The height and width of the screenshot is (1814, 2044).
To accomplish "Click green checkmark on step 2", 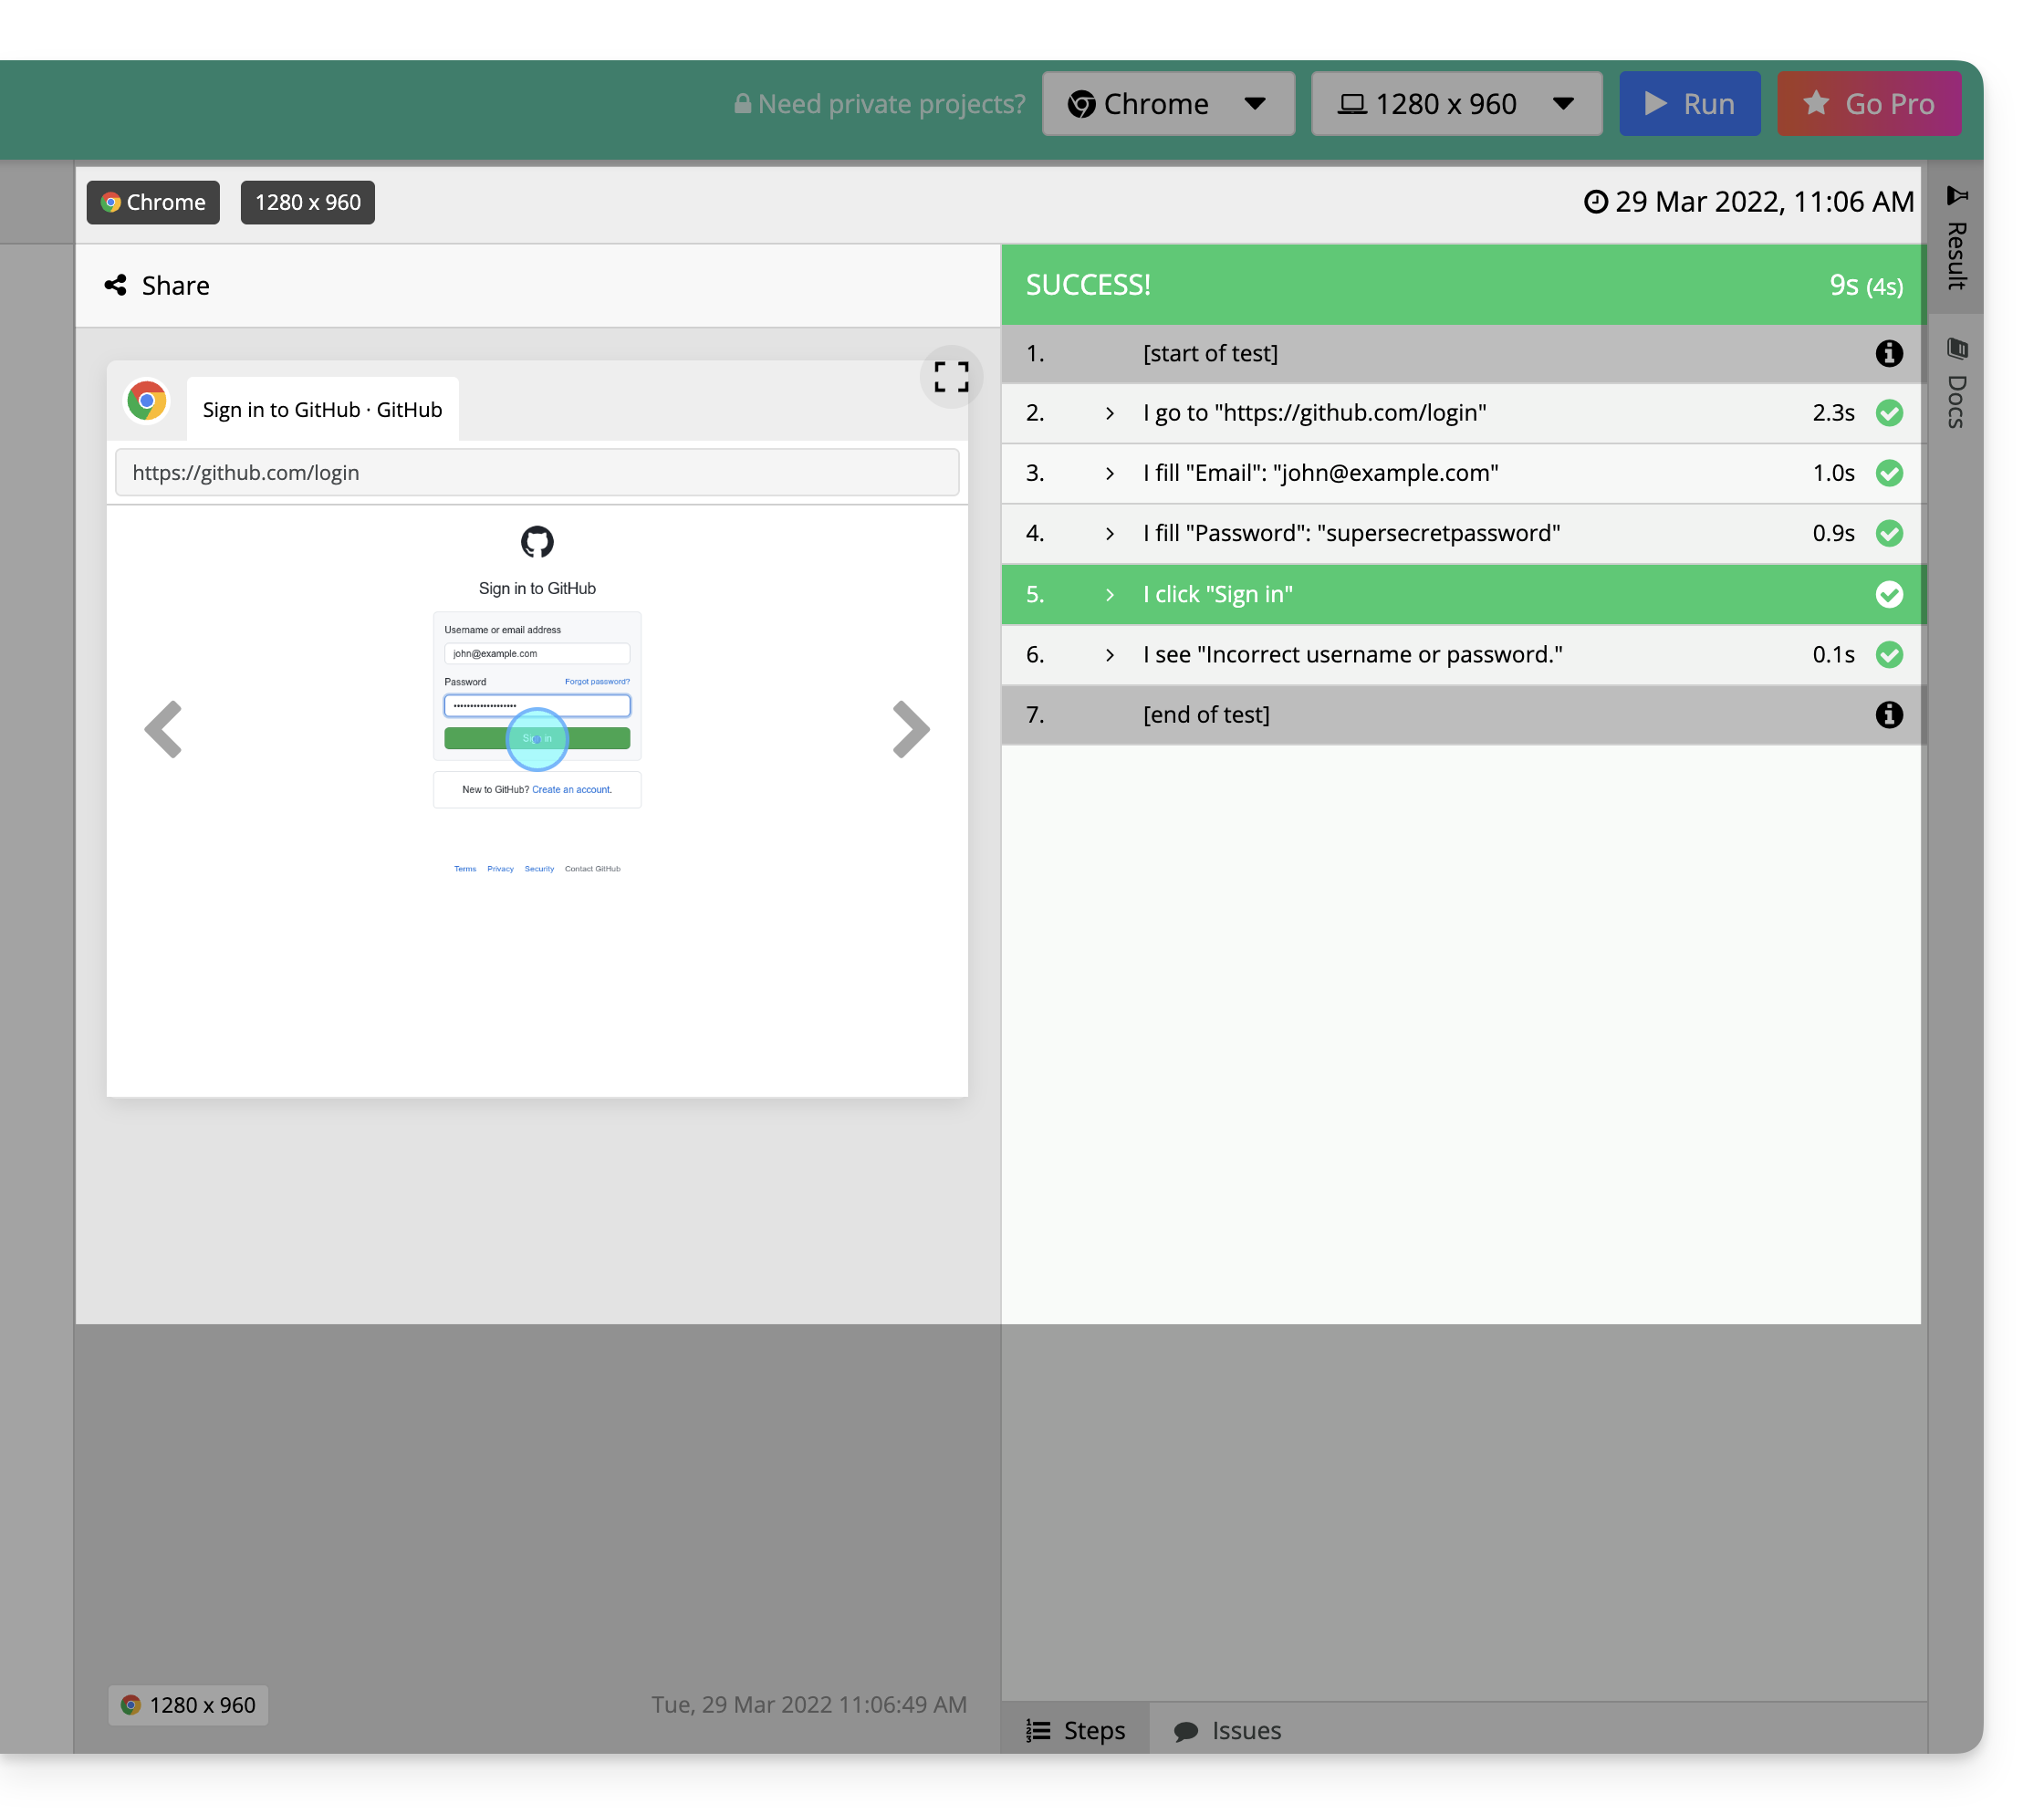I will (x=1888, y=413).
